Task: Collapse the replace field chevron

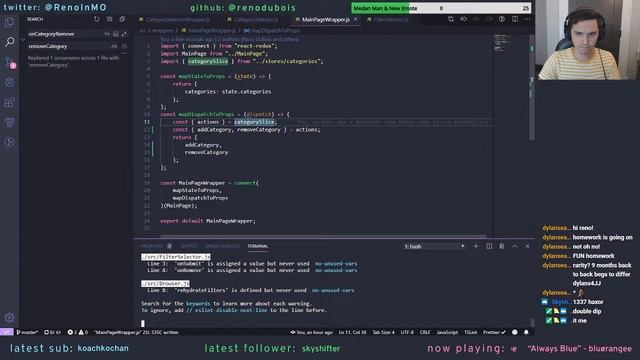Action: point(23,40)
